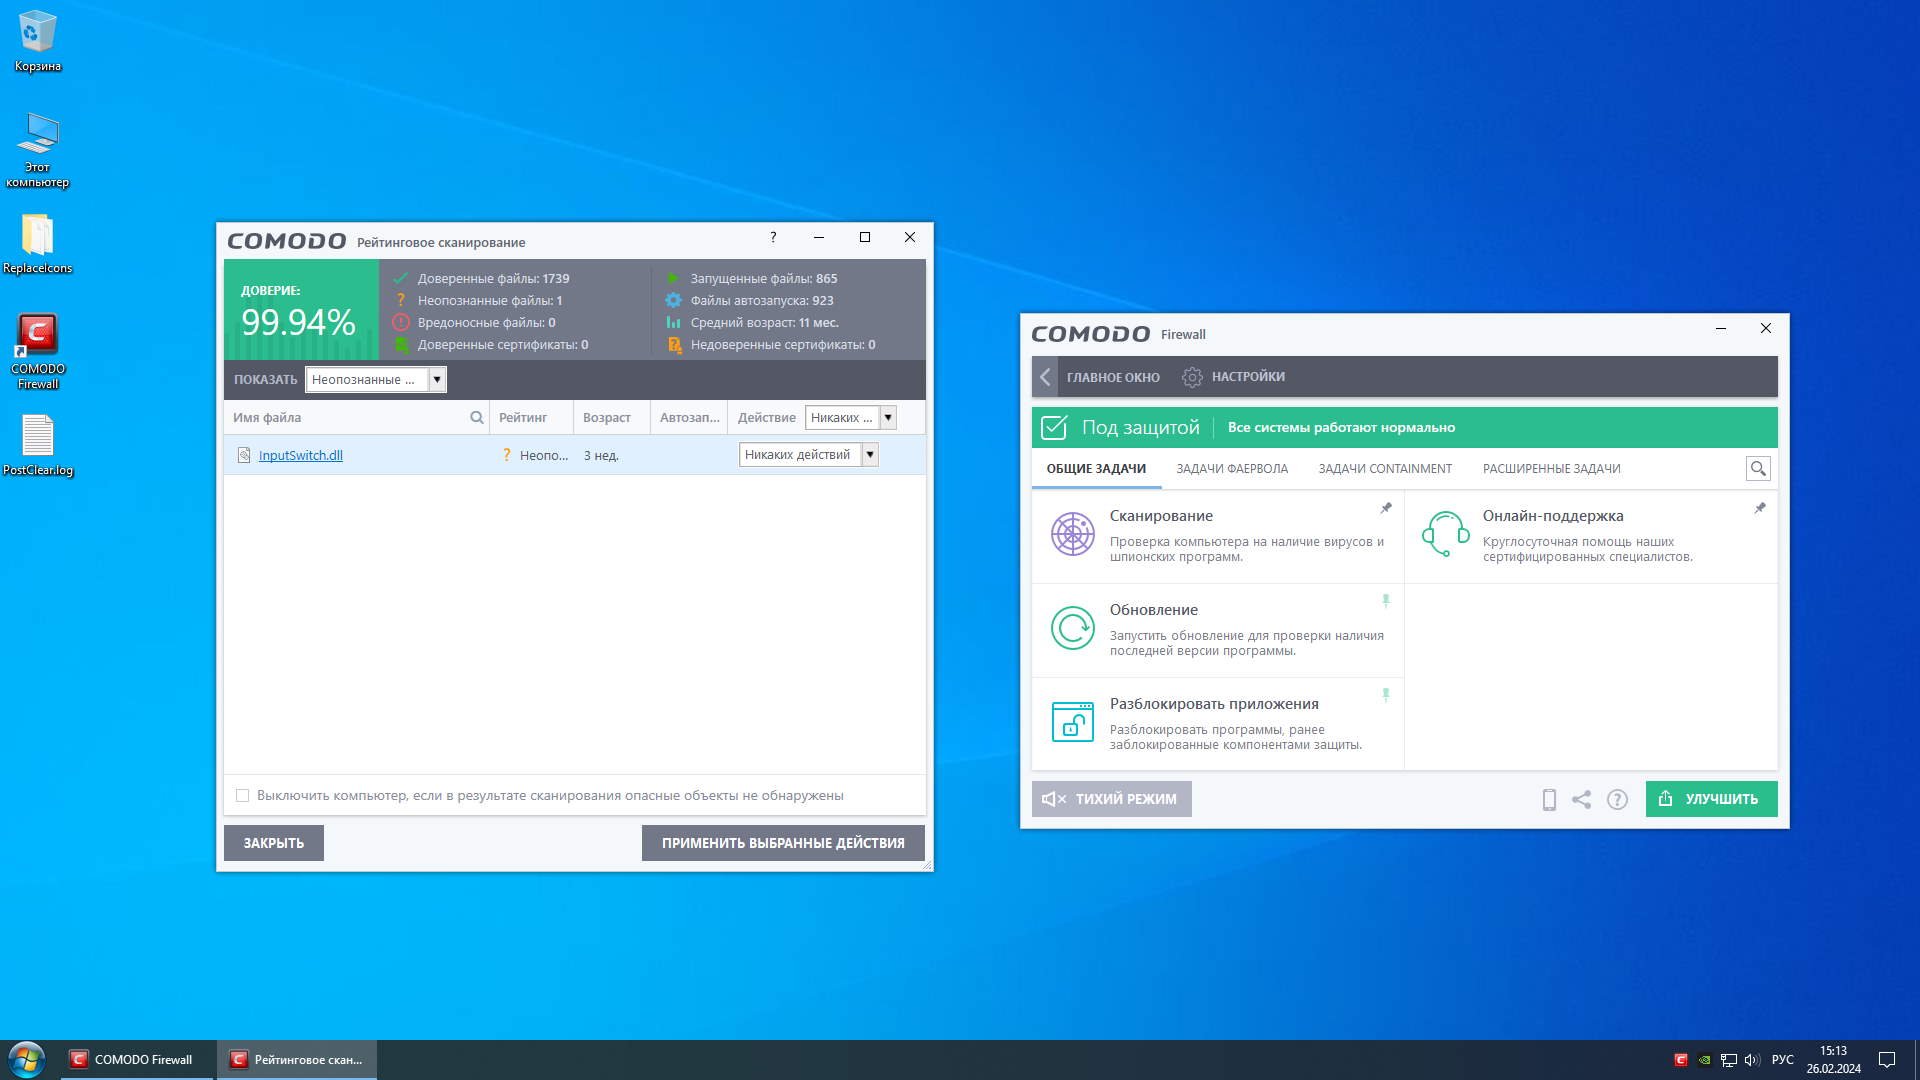Toggle the pin on the Scanning task
The width and height of the screenshot is (1920, 1080).
click(1385, 509)
